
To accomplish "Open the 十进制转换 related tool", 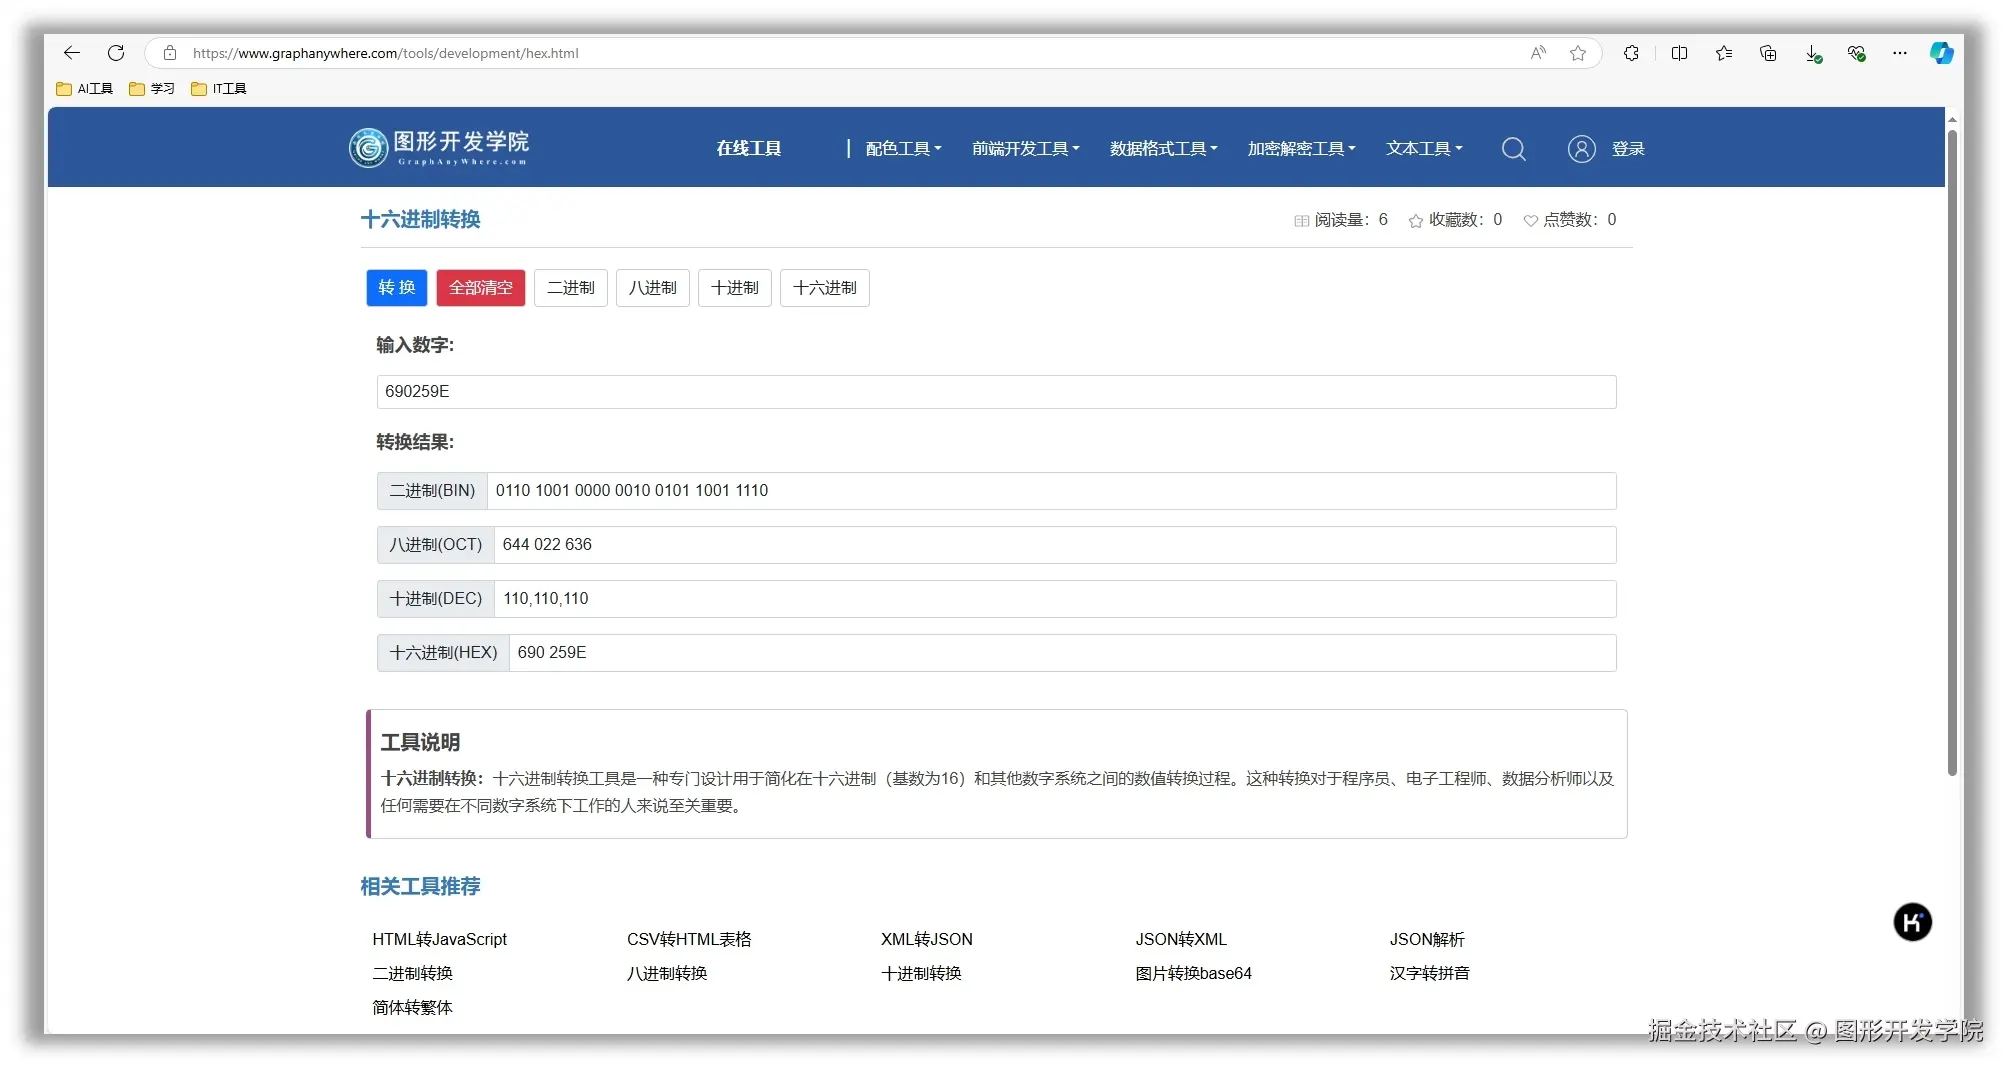I will pos(921,973).
